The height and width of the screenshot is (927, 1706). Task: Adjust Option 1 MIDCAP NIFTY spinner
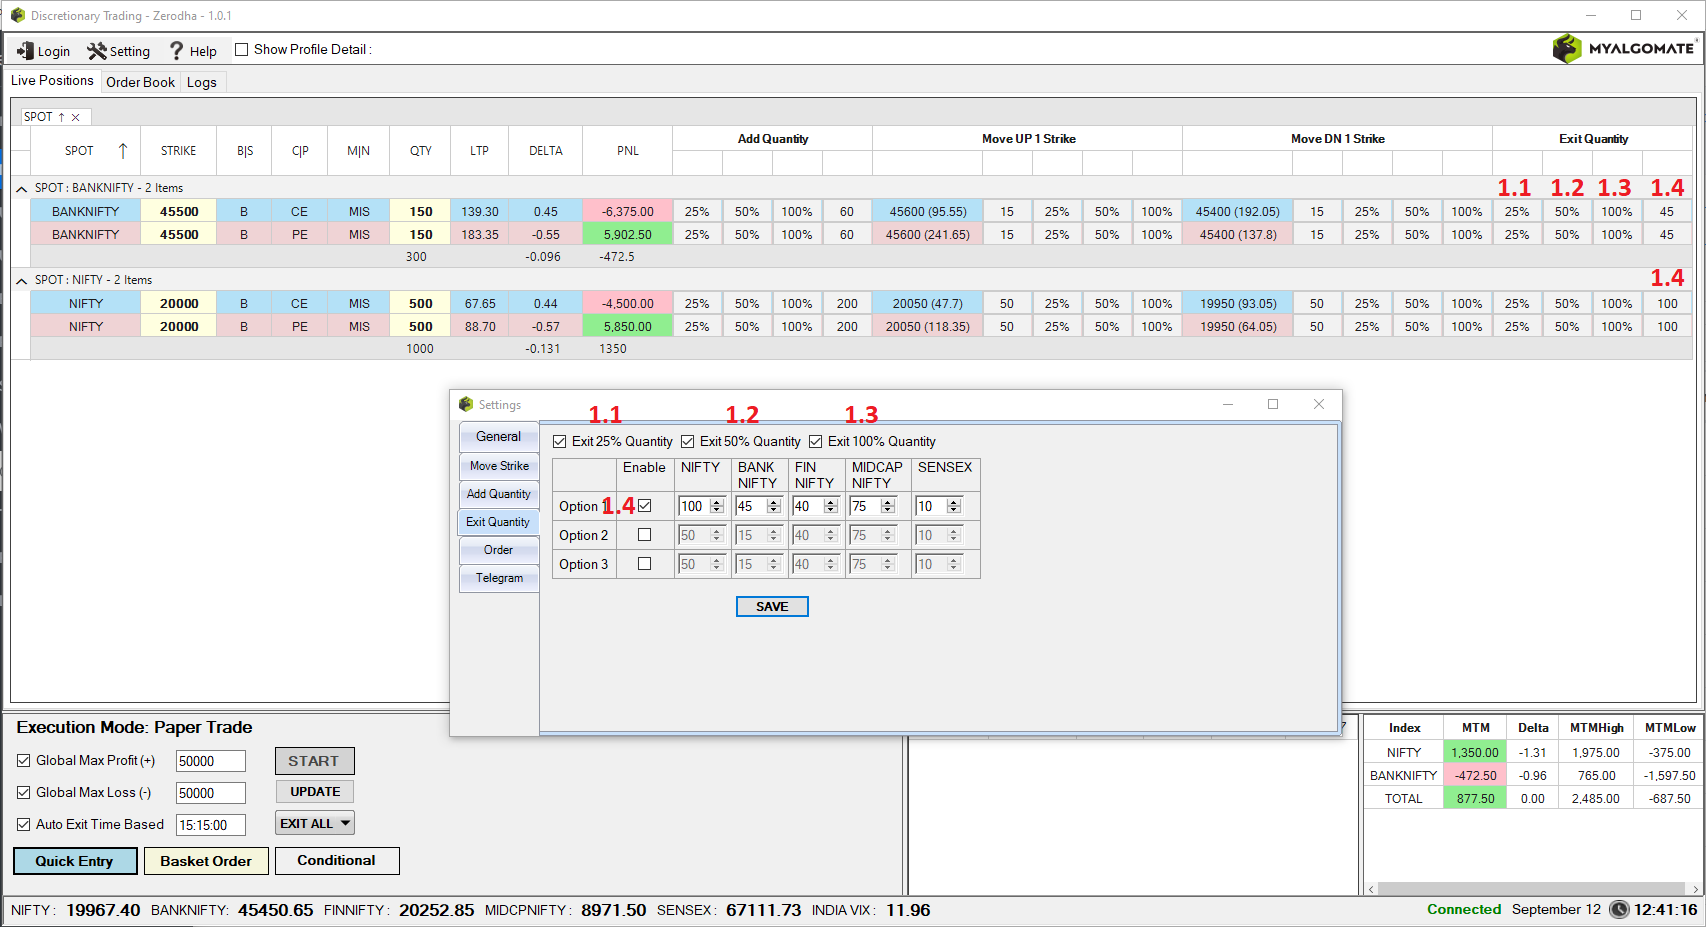point(887,506)
